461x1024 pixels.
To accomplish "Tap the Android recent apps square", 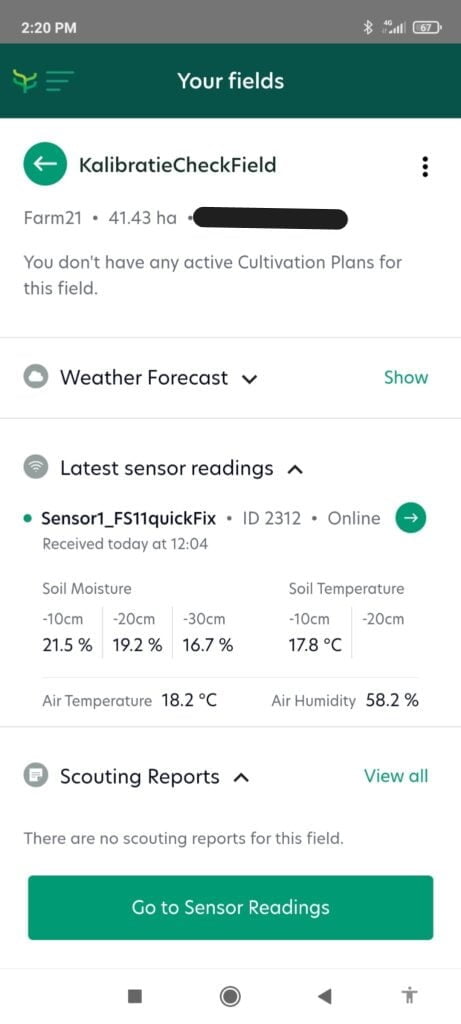I will coord(135,995).
